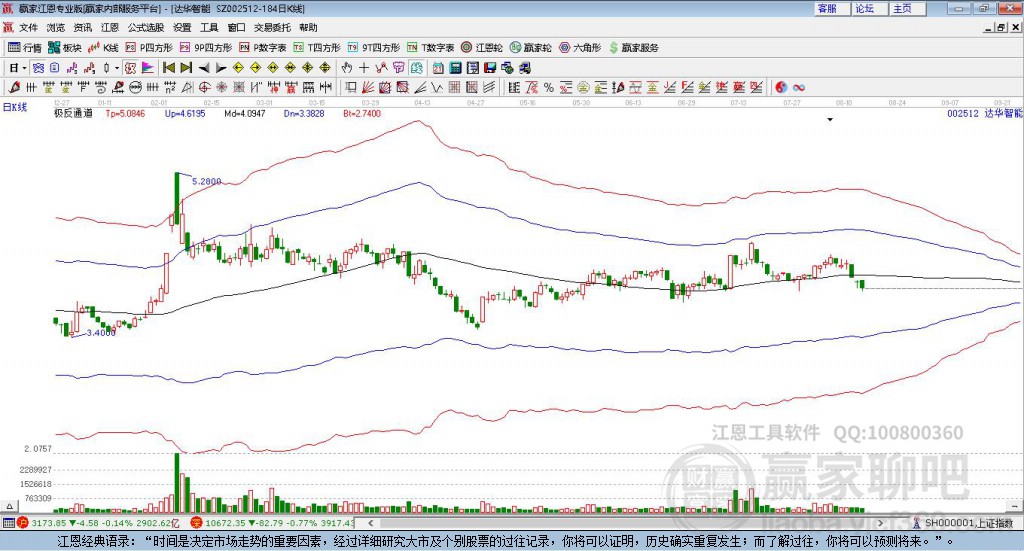
Task: Switch to the K线 candlestick view
Action: [x=103, y=48]
